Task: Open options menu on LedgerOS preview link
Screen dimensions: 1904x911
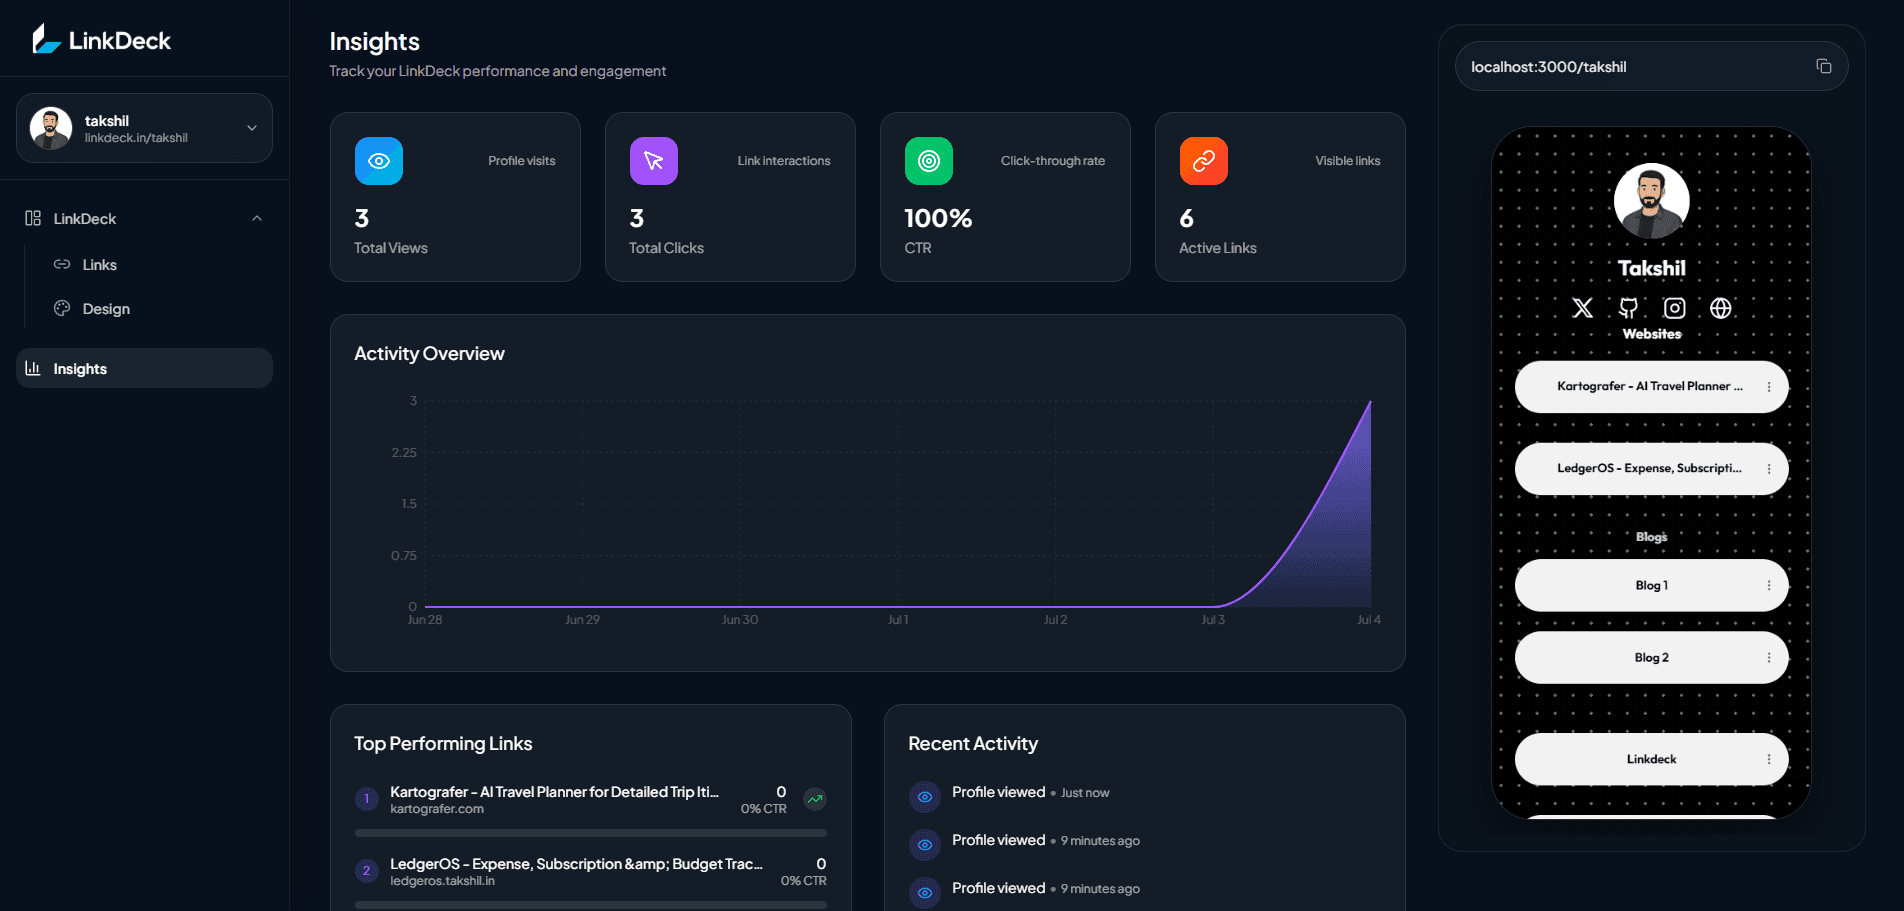Action: tap(1769, 469)
